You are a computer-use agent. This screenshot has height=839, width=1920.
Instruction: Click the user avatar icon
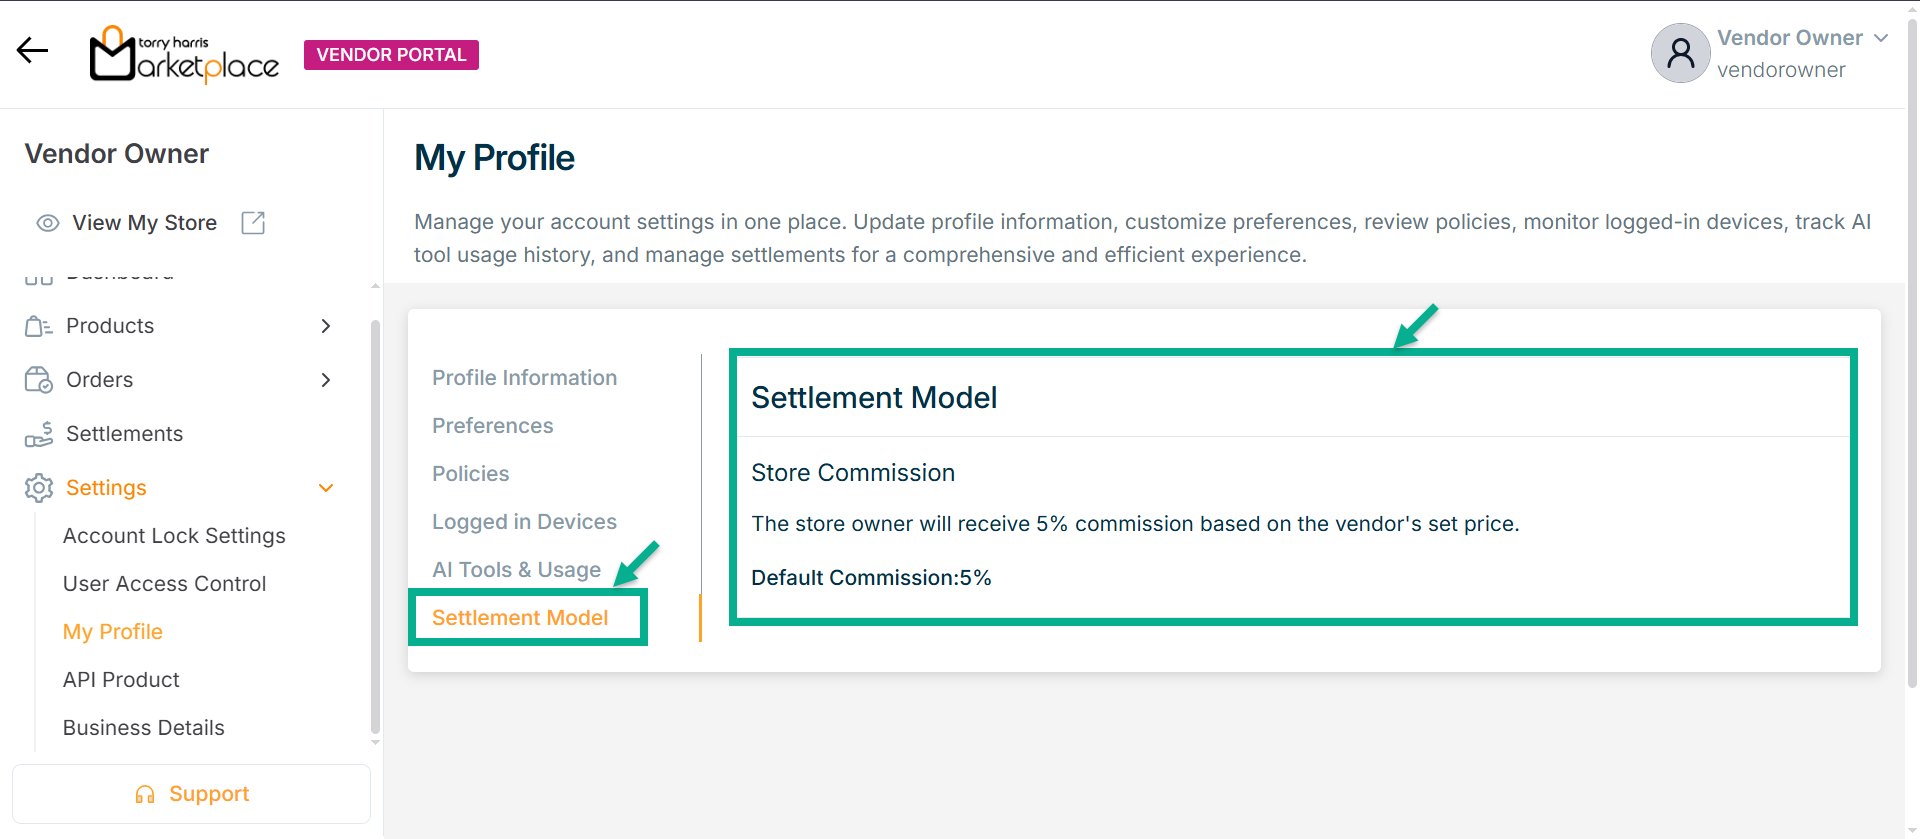pos(1680,53)
